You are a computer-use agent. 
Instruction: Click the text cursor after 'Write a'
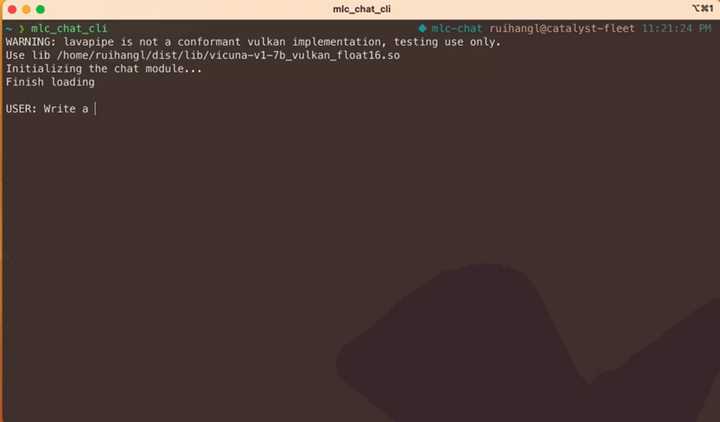pyautogui.click(x=95, y=109)
